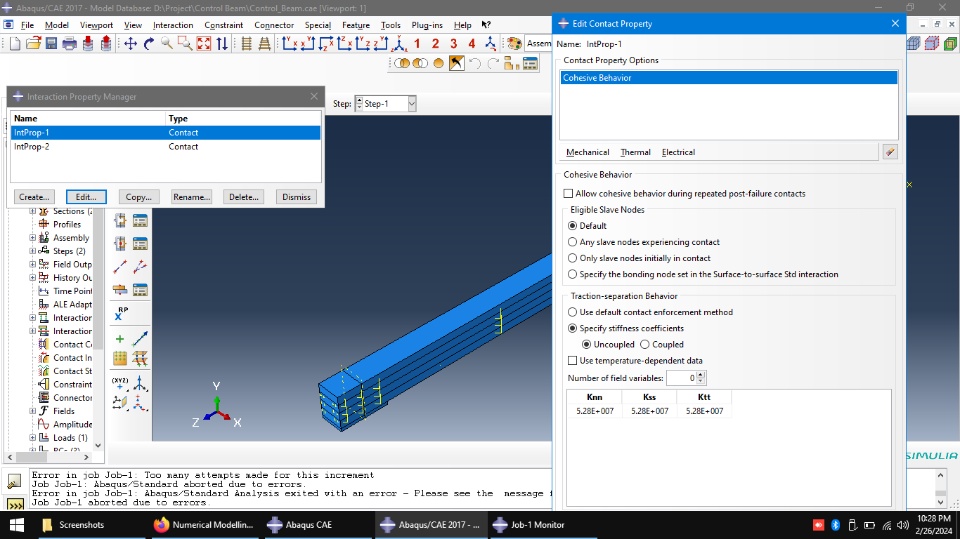Click the Auto-Fit View icon
Screen dimensions: 960x539
pyautogui.click(x=203, y=43)
